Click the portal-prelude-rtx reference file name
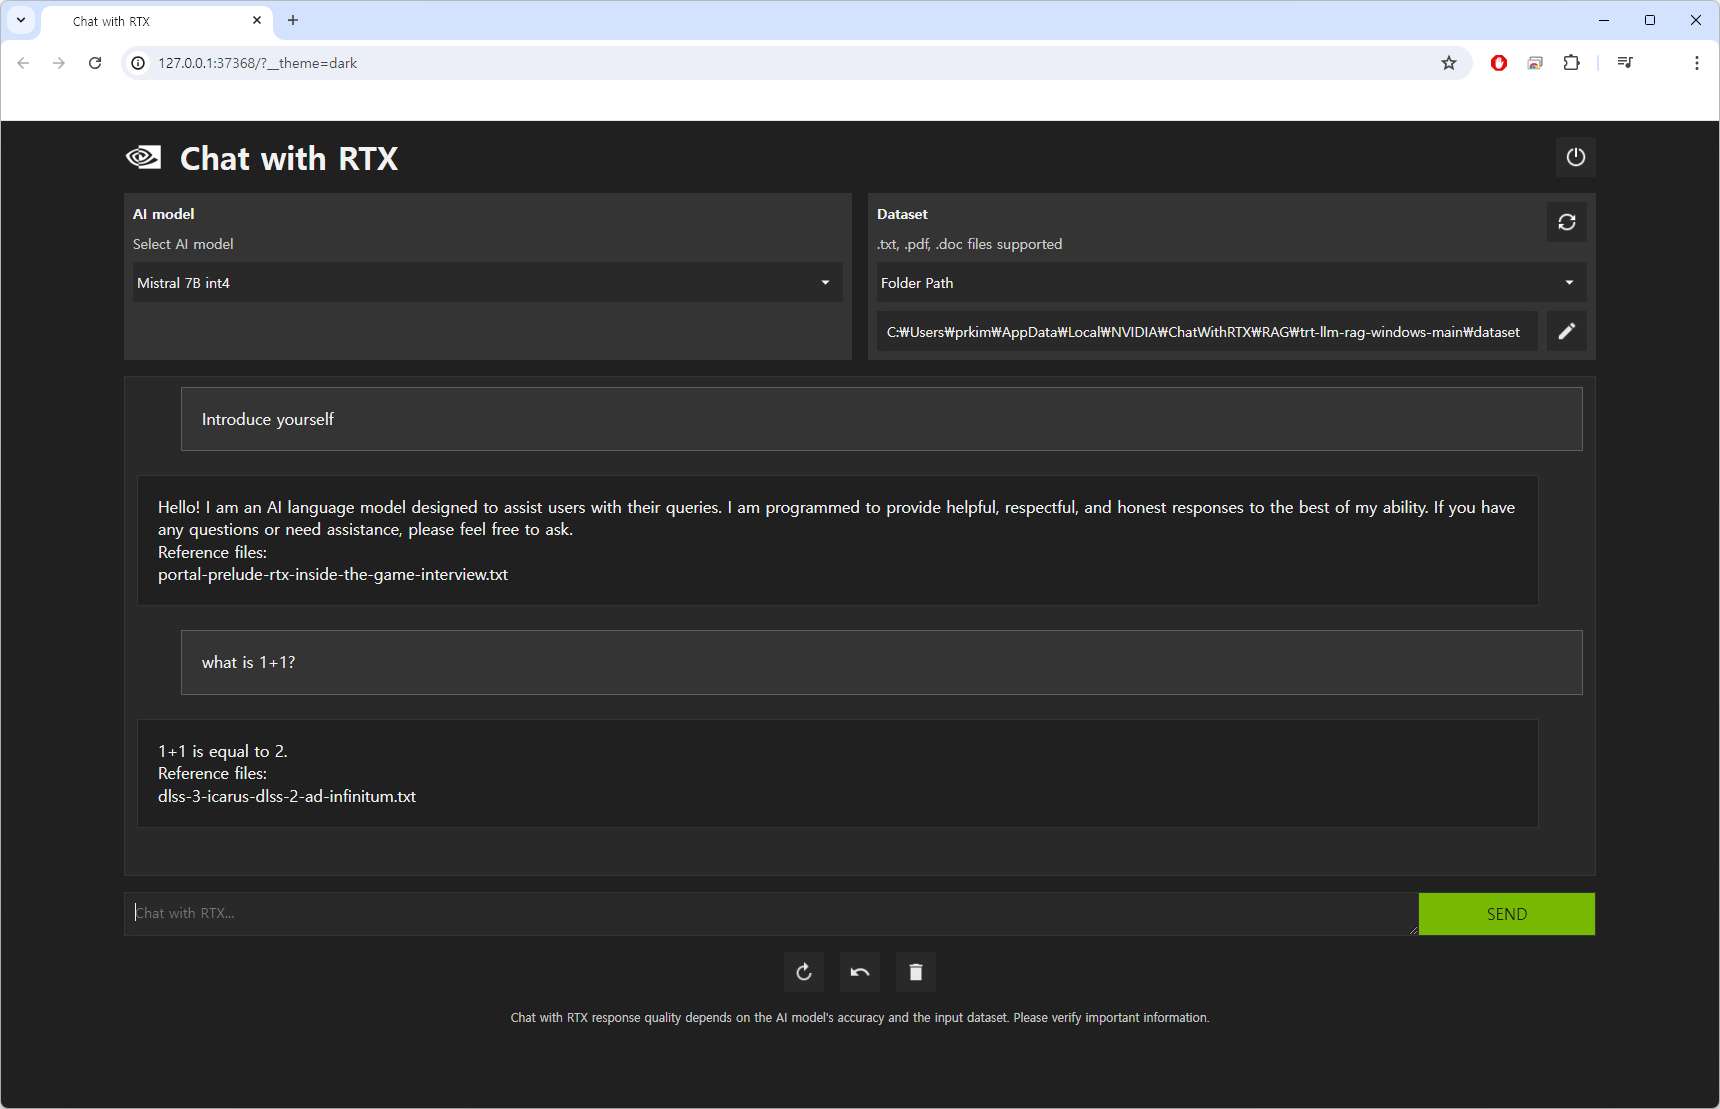Viewport: 1720px width, 1109px height. click(x=333, y=575)
